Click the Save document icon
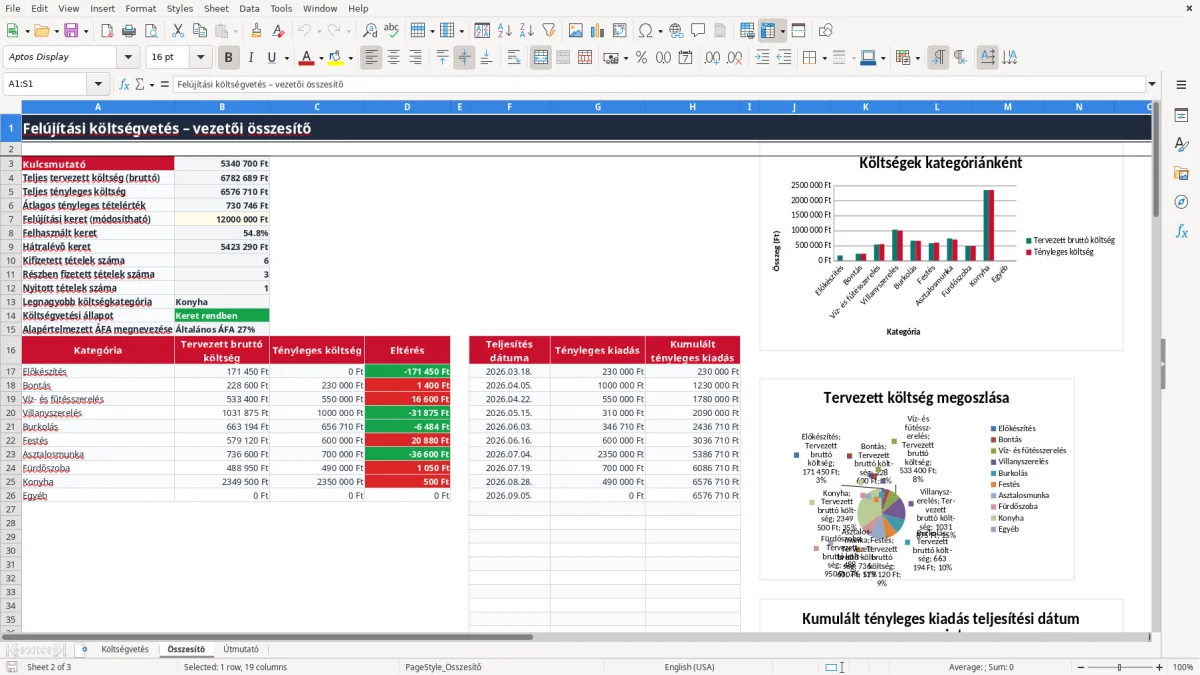The image size is (1200, 675). pyautogui.click(x=71, y=31)
